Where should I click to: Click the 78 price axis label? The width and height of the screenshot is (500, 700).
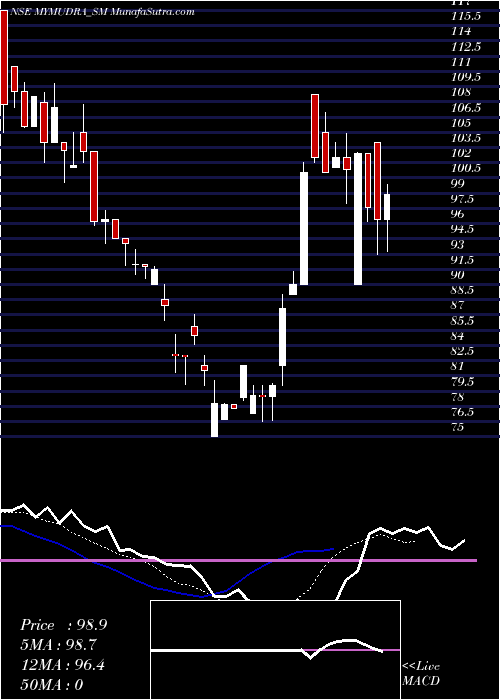(x=458, y=397)
